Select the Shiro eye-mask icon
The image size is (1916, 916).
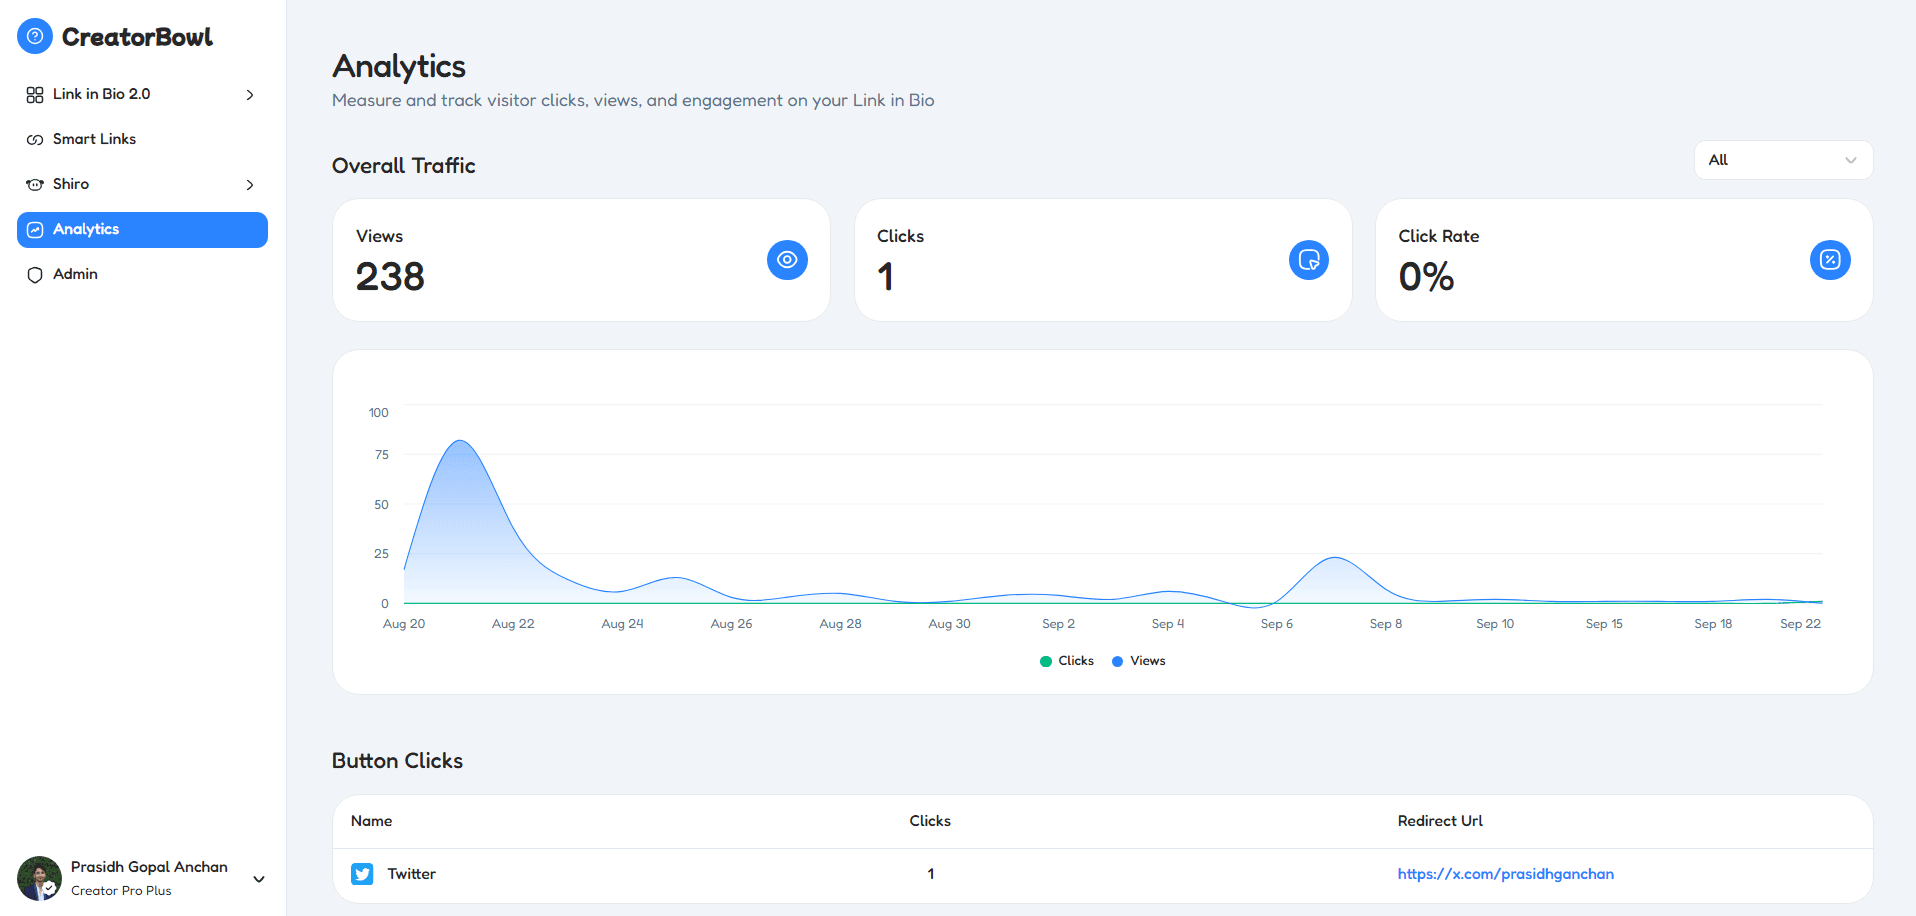[x=33, y=184]
